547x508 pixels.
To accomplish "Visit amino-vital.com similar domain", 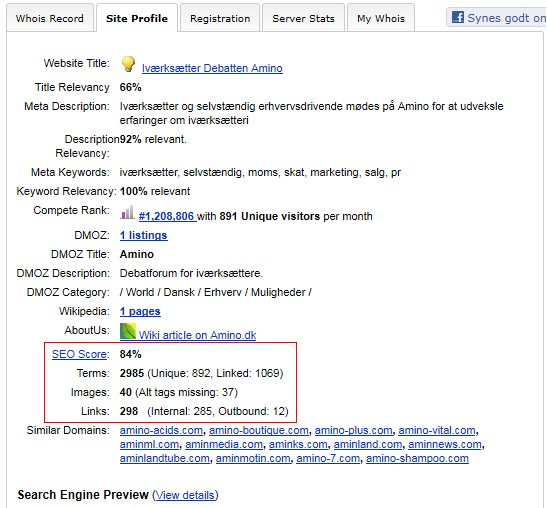I will 437,431.
